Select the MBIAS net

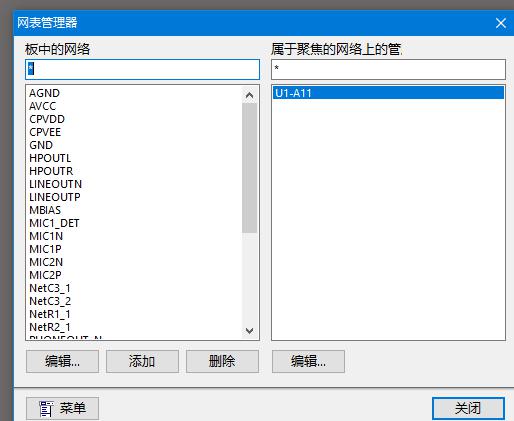click(45, 210)
